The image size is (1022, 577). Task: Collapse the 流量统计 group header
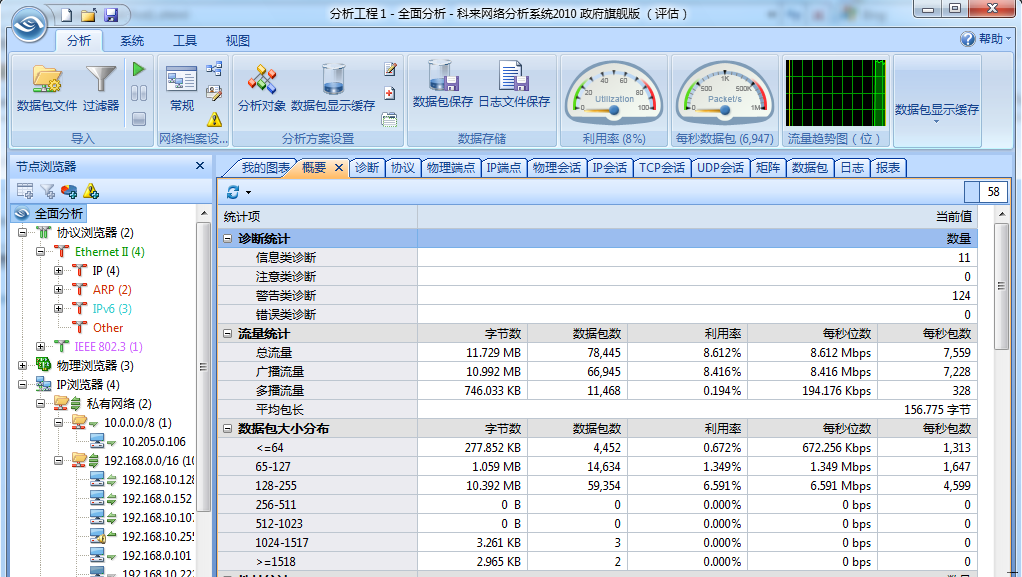pyautogui.click(x=228, y=333)
